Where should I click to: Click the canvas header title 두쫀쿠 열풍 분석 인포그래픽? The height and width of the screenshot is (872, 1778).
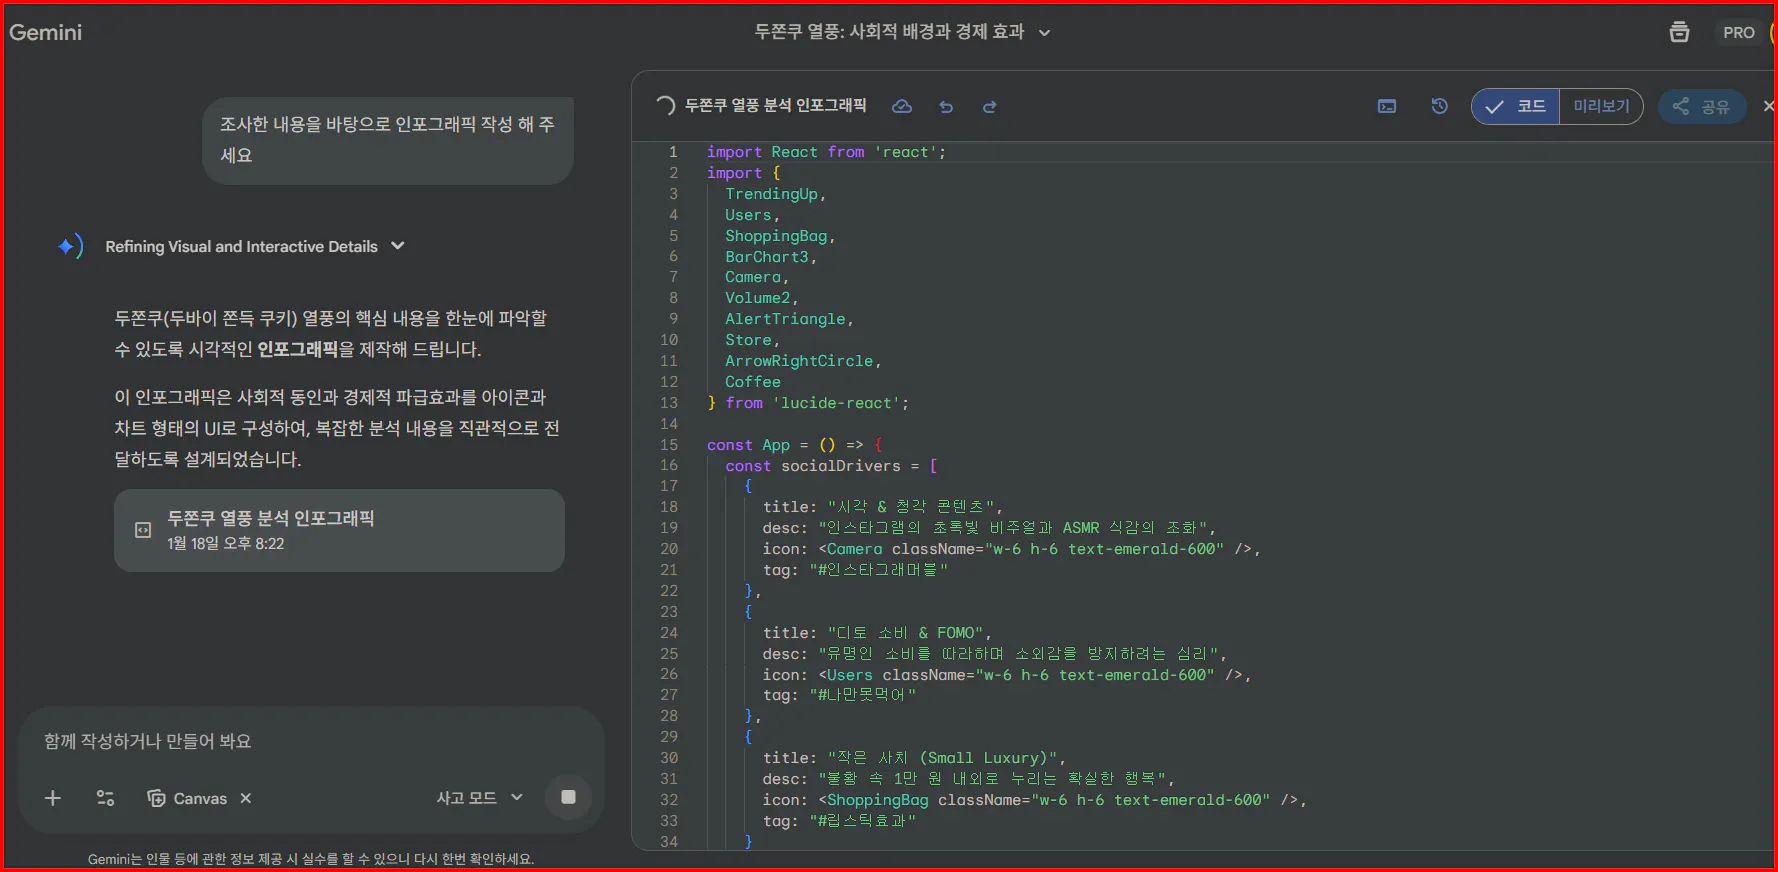775,106
